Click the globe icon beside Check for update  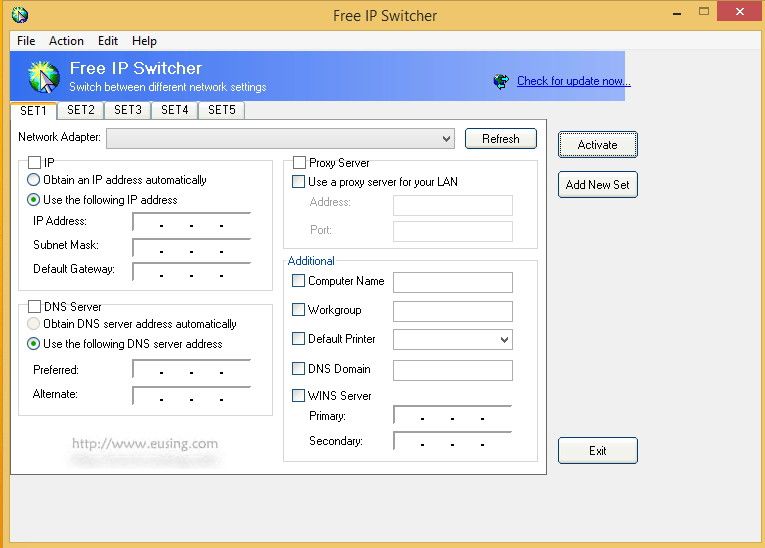coord(501,81)
